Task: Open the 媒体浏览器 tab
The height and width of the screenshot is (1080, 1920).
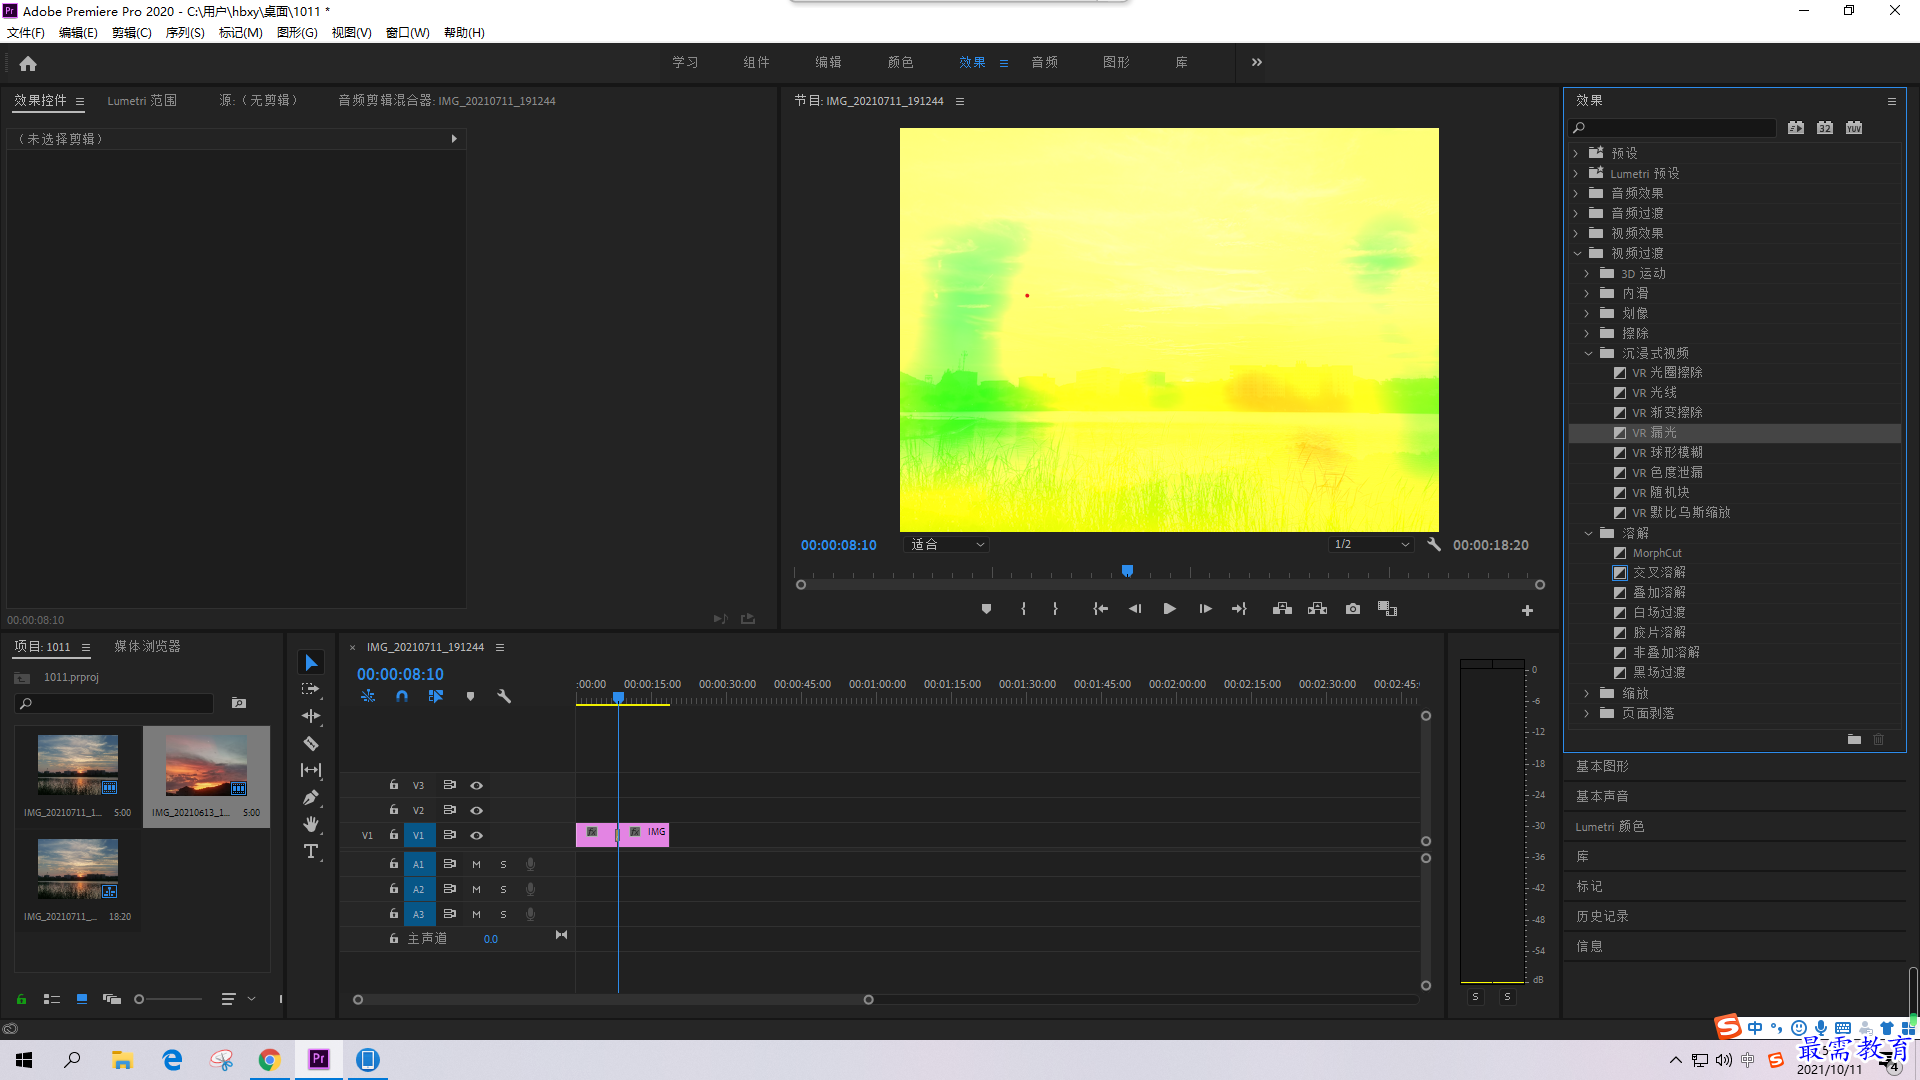Action: [147, 646]
